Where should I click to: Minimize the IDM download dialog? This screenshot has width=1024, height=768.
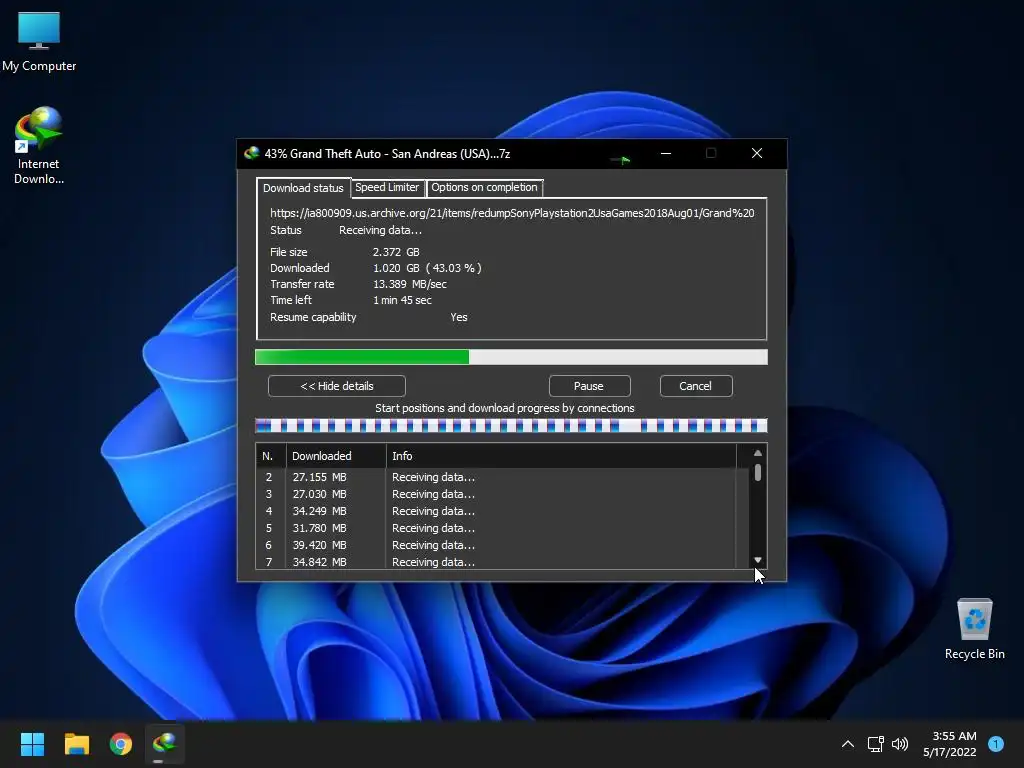coord(666,153)
